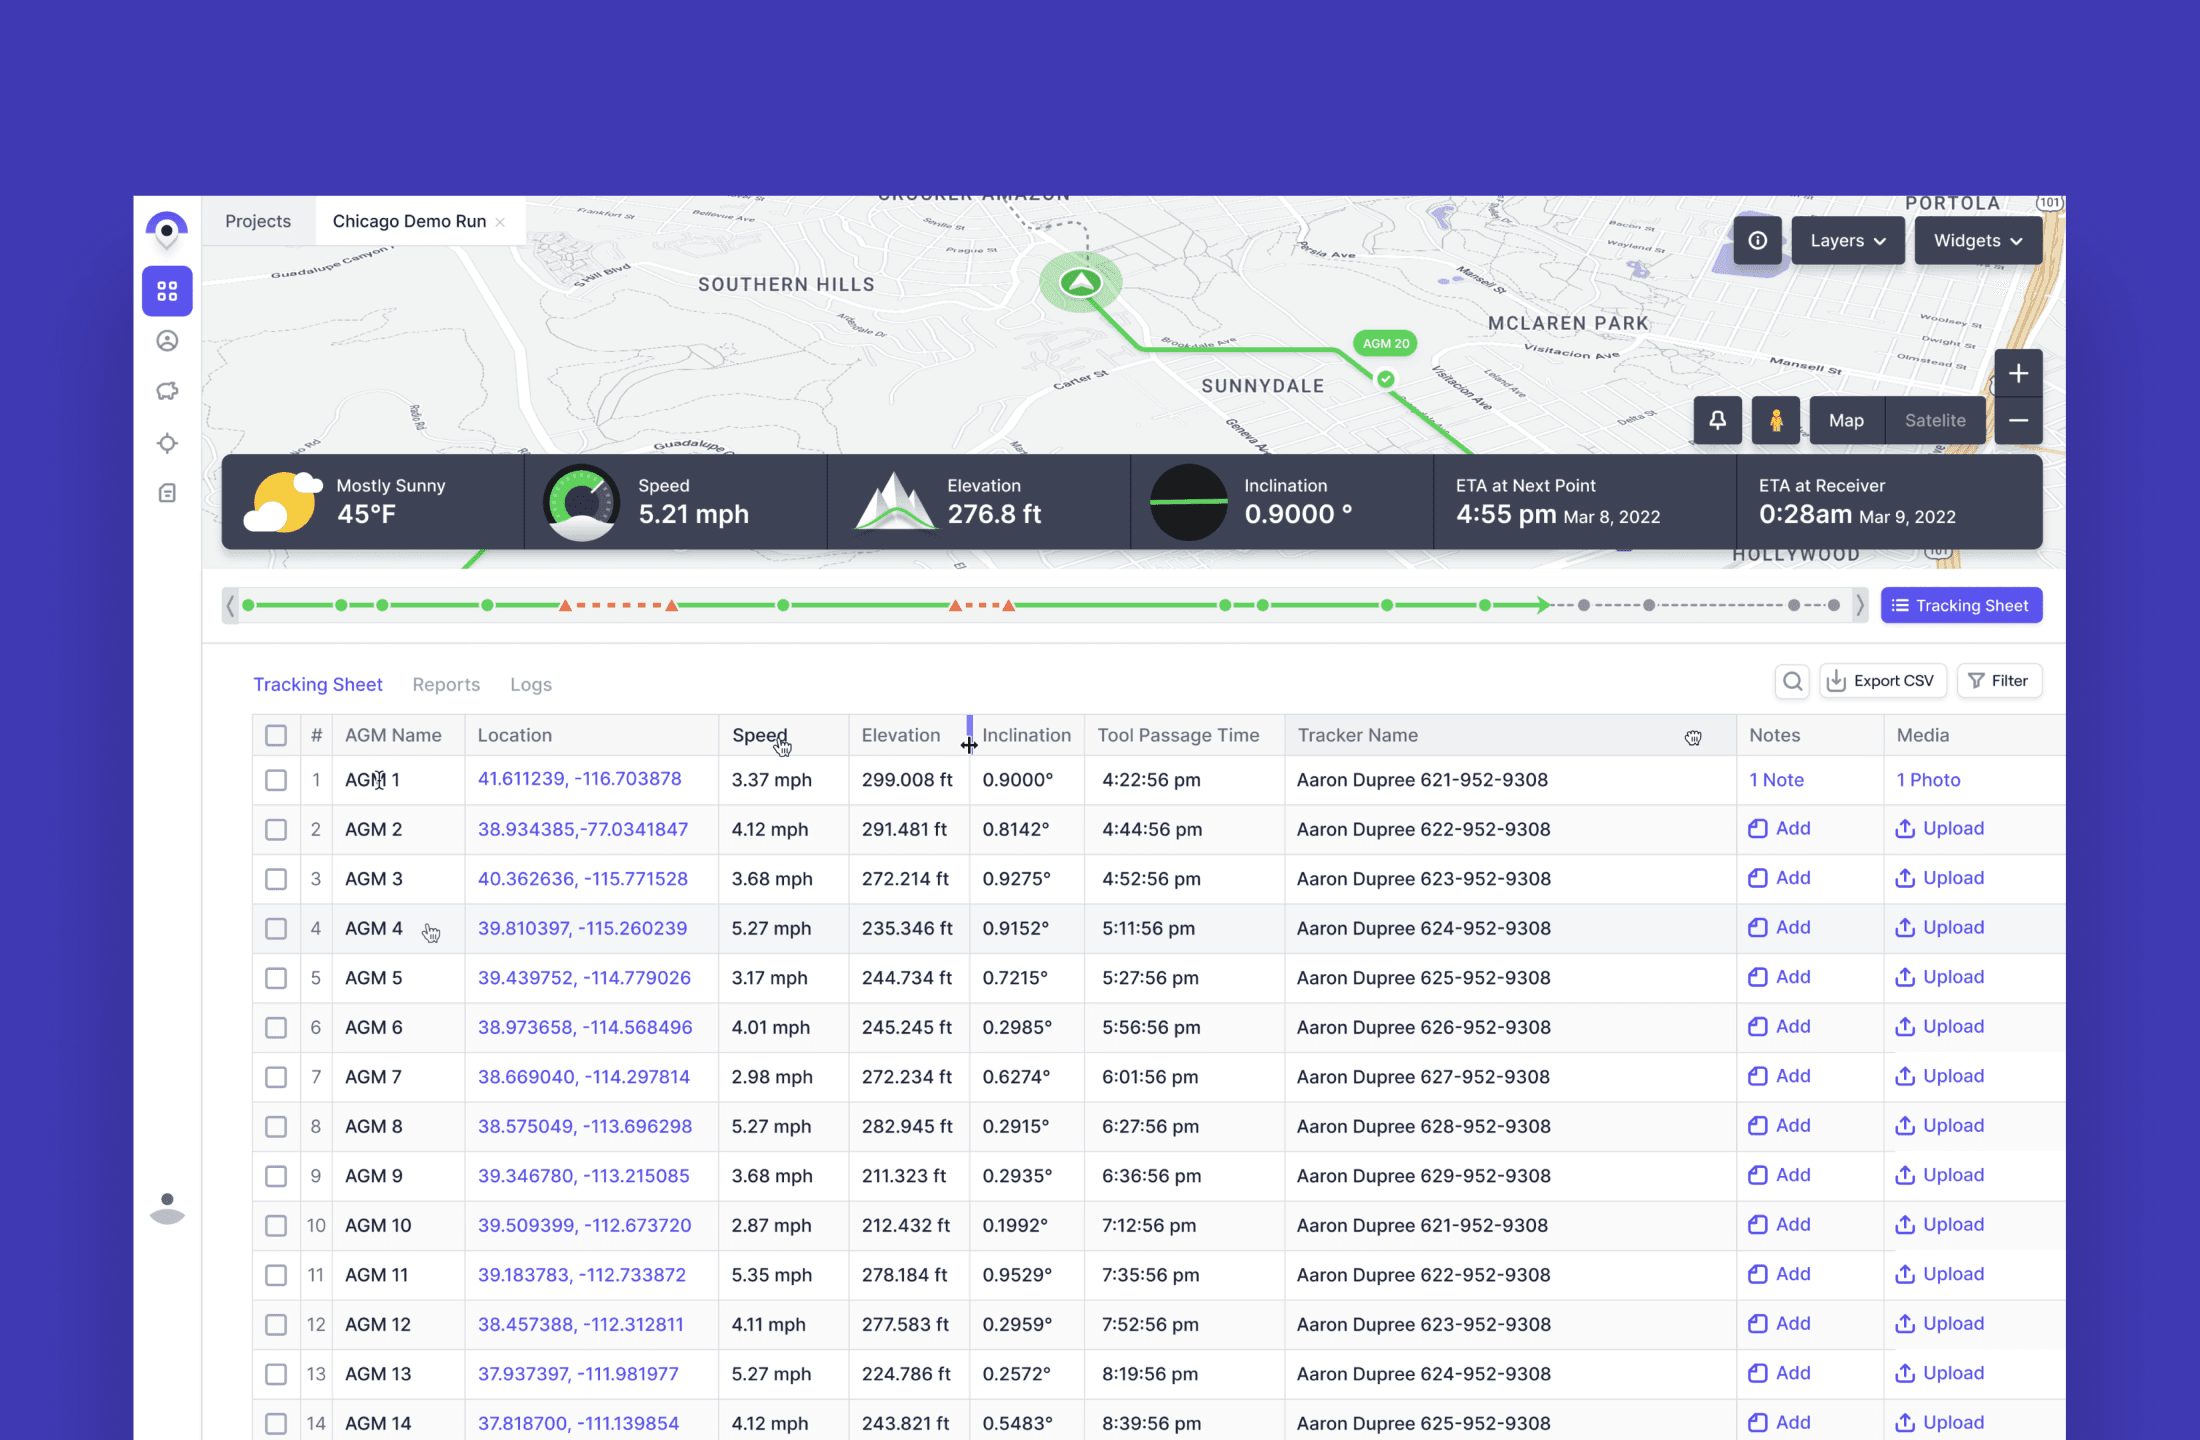Open the piggy bank sidebar icon
The width and height of the screenshot is (2200, 1440).
point(167,391)
